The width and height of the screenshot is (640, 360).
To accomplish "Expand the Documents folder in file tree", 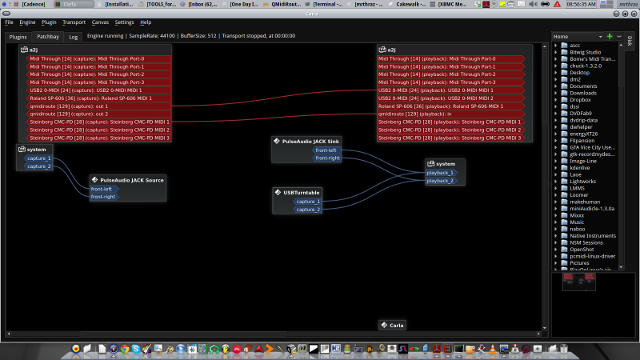I will point(556,86).
